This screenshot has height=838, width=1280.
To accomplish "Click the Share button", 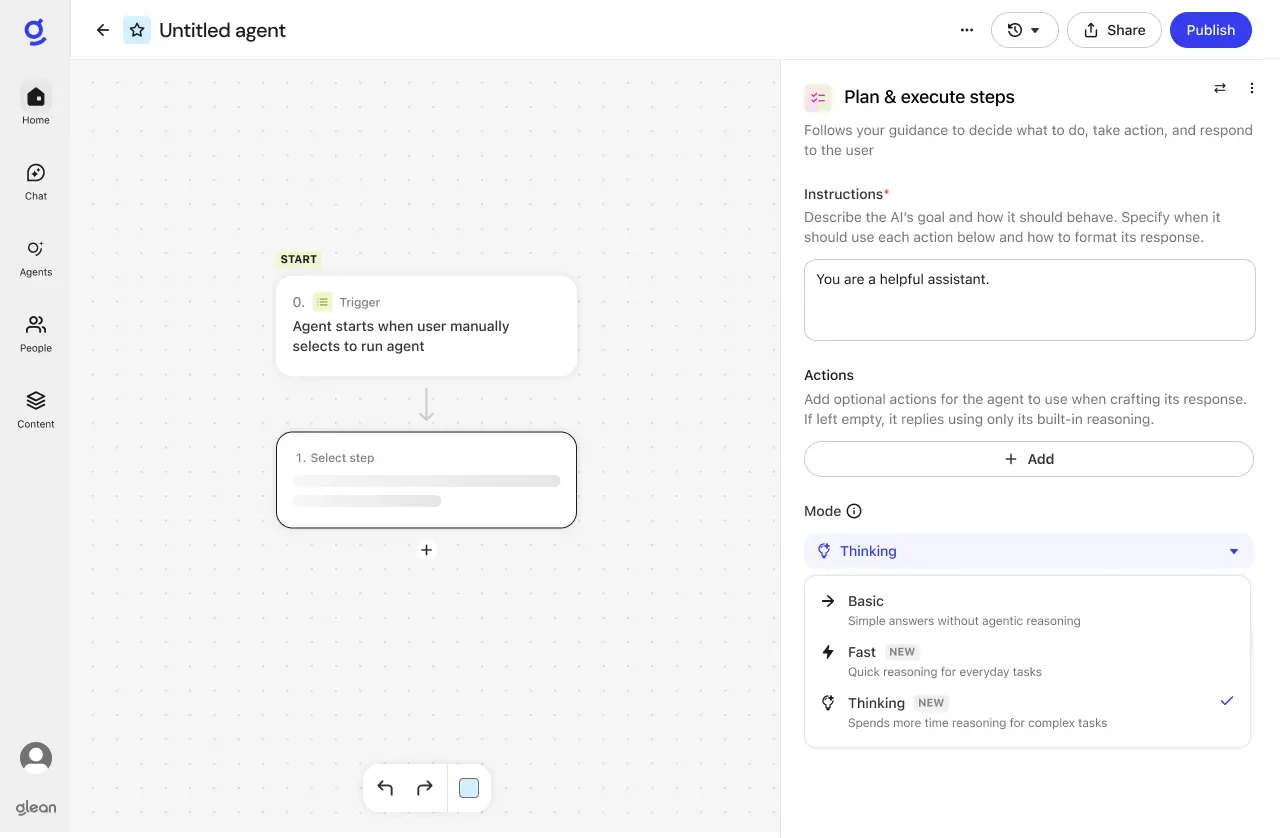I will (1114, 30).
